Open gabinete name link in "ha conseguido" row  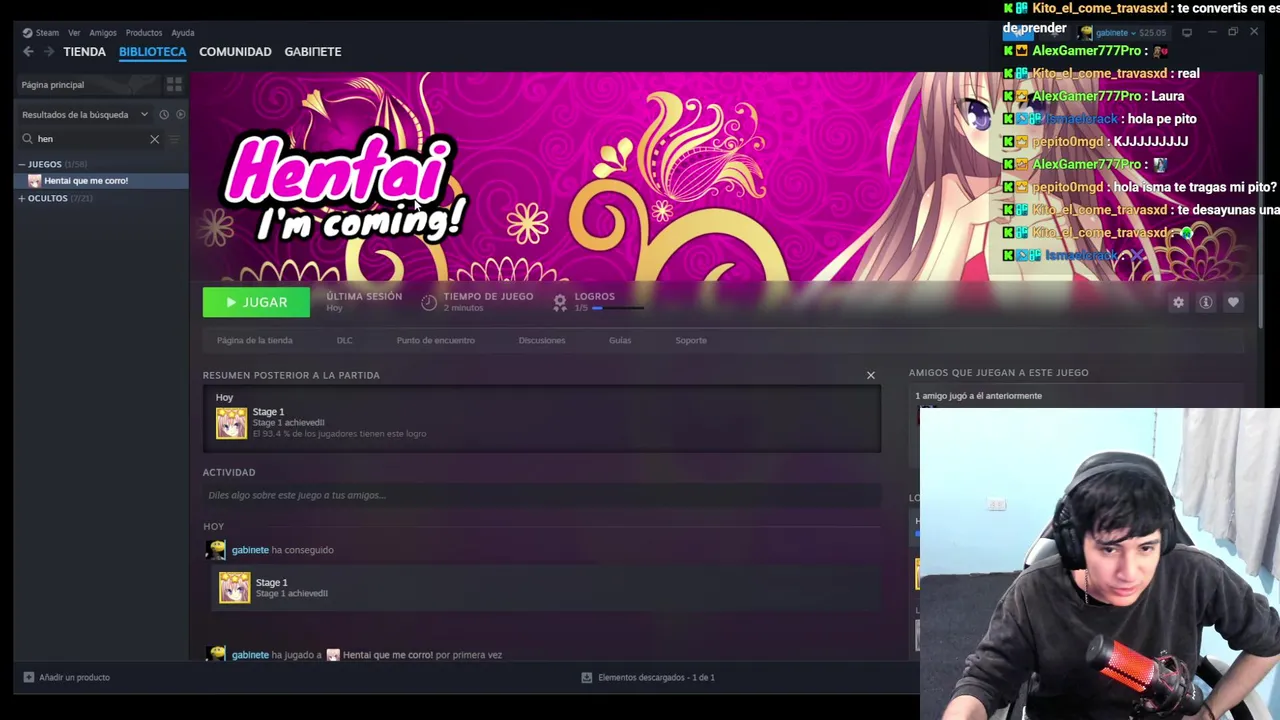tap(250, 550)
